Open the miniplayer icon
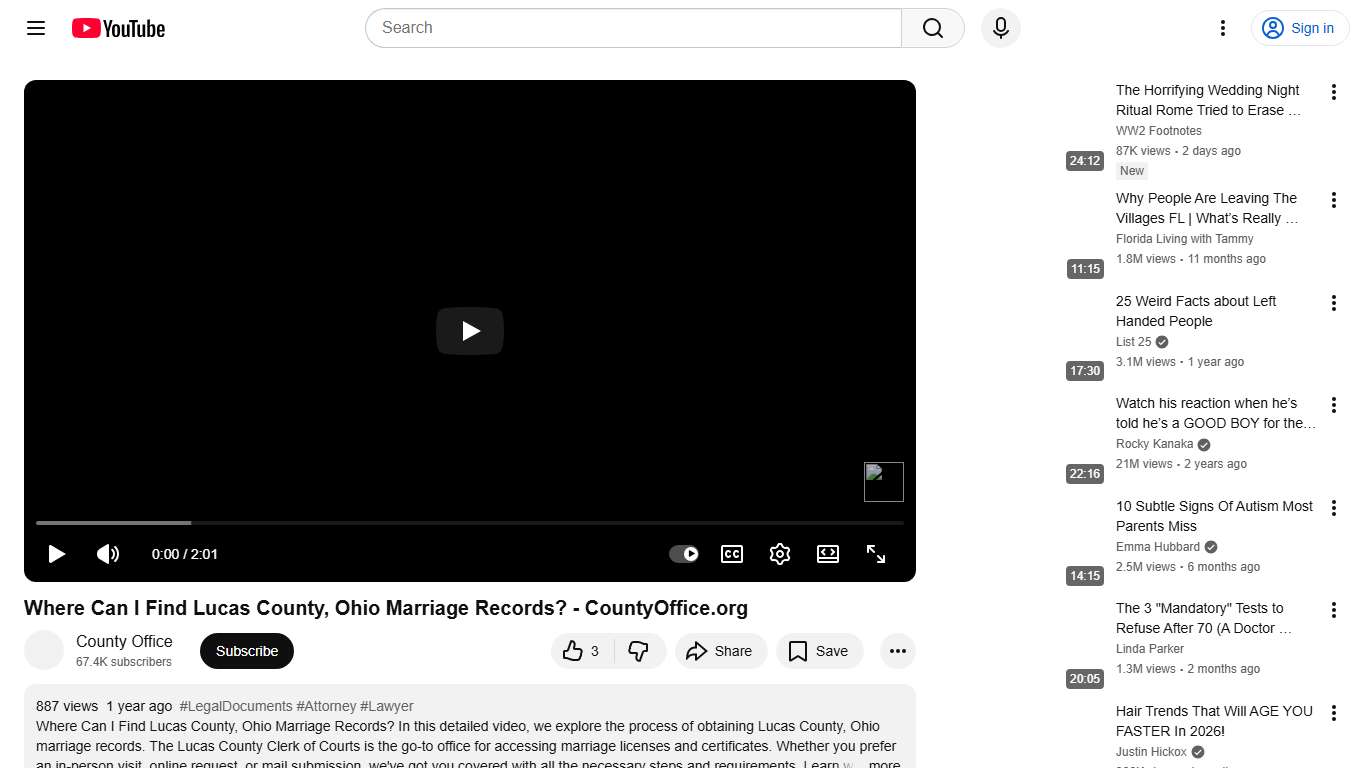This screenshot has width=1366, height=768. point(828,553)
